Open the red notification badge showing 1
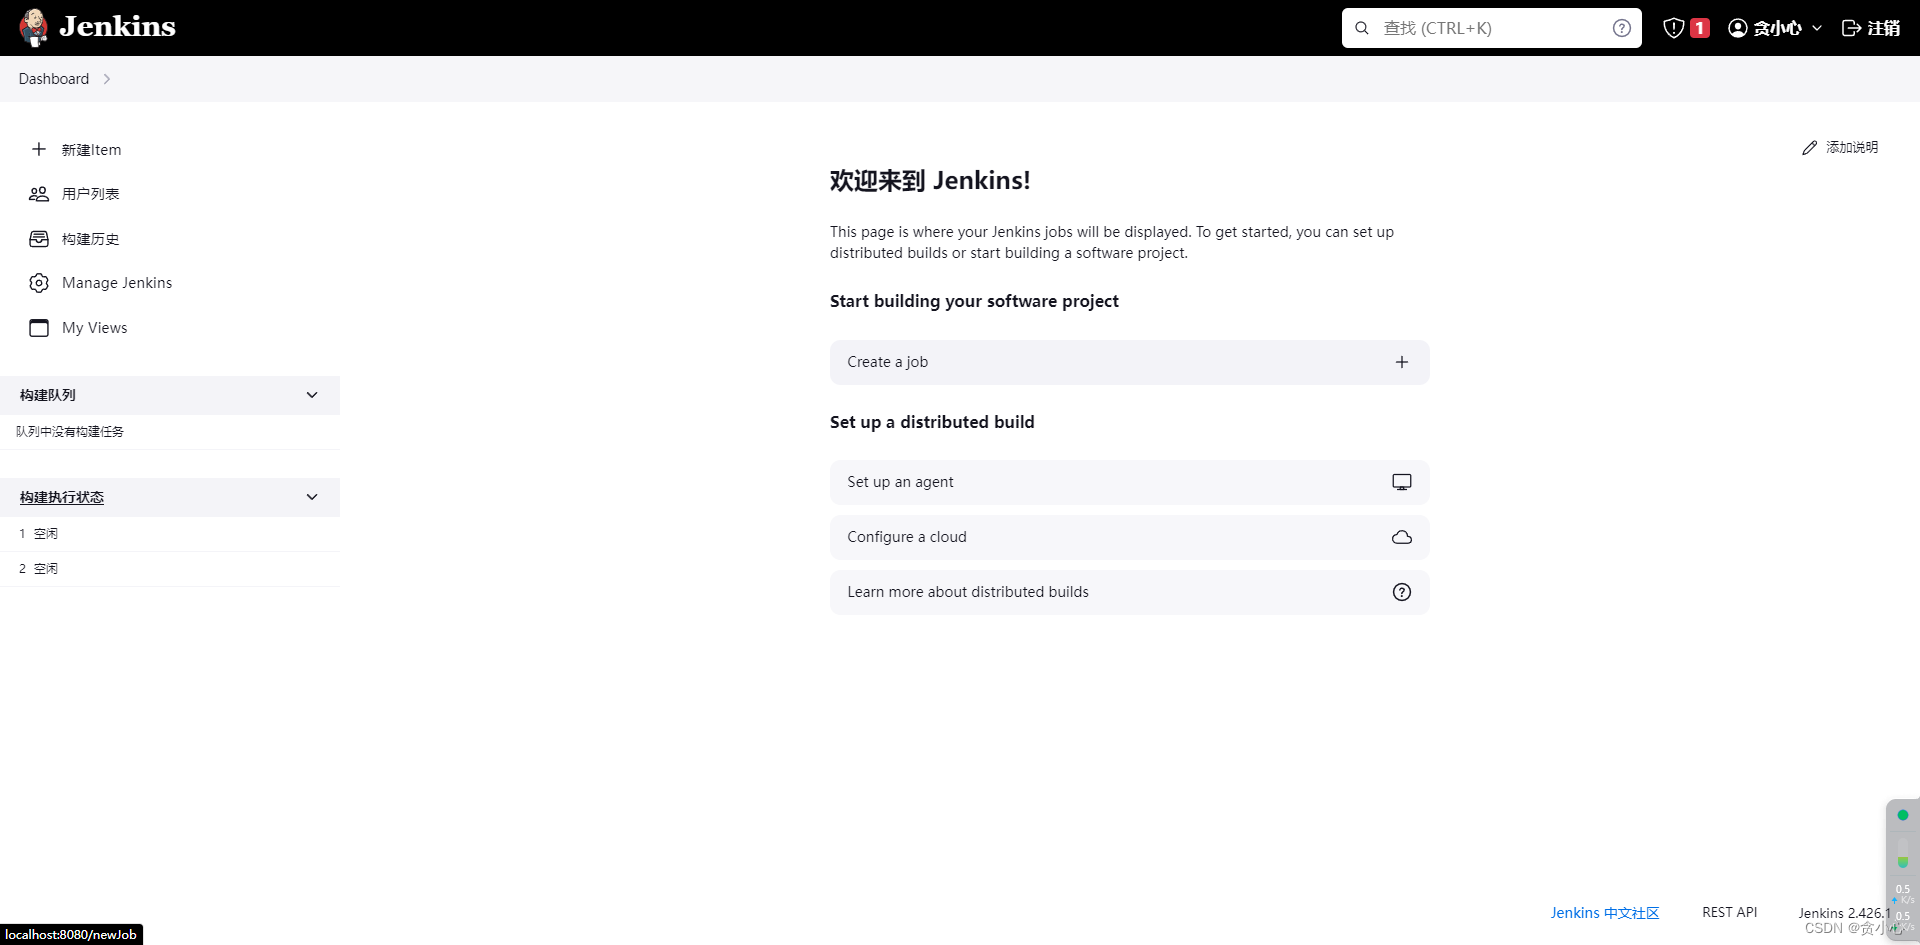The image size is (1920, 945). 1700,28
